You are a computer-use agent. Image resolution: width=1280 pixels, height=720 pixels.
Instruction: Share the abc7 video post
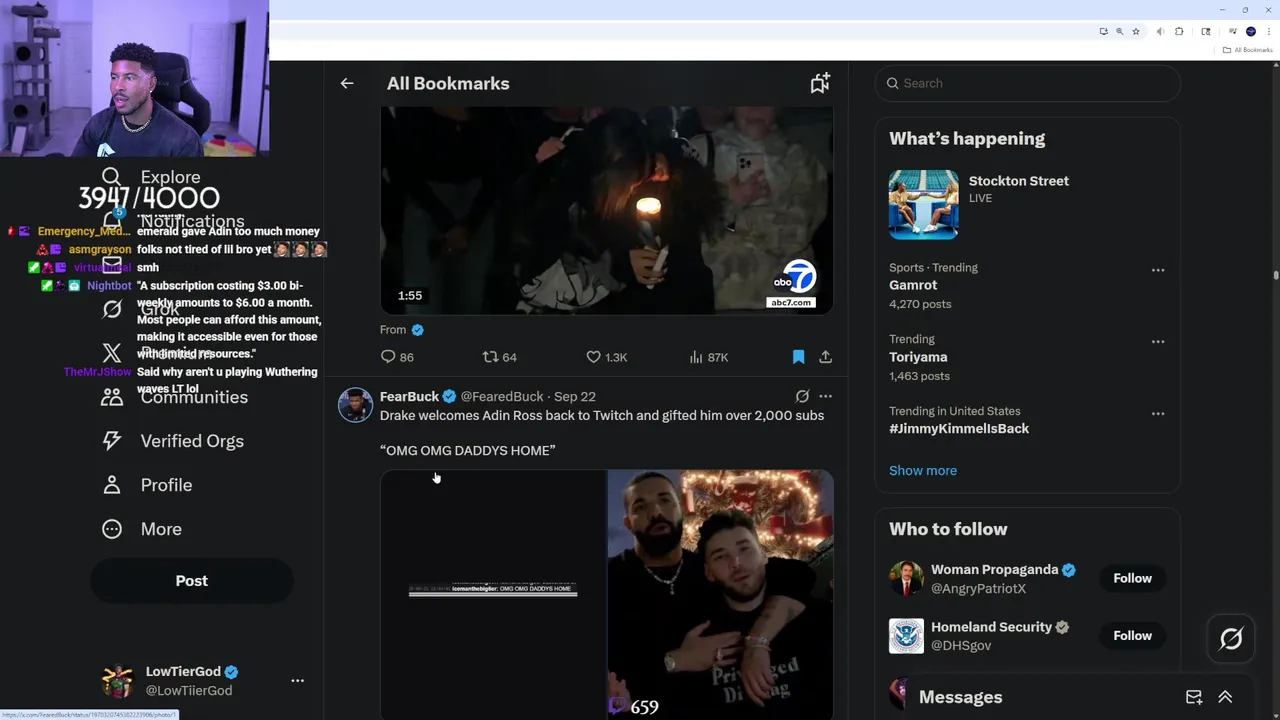(x=825, y=357)
